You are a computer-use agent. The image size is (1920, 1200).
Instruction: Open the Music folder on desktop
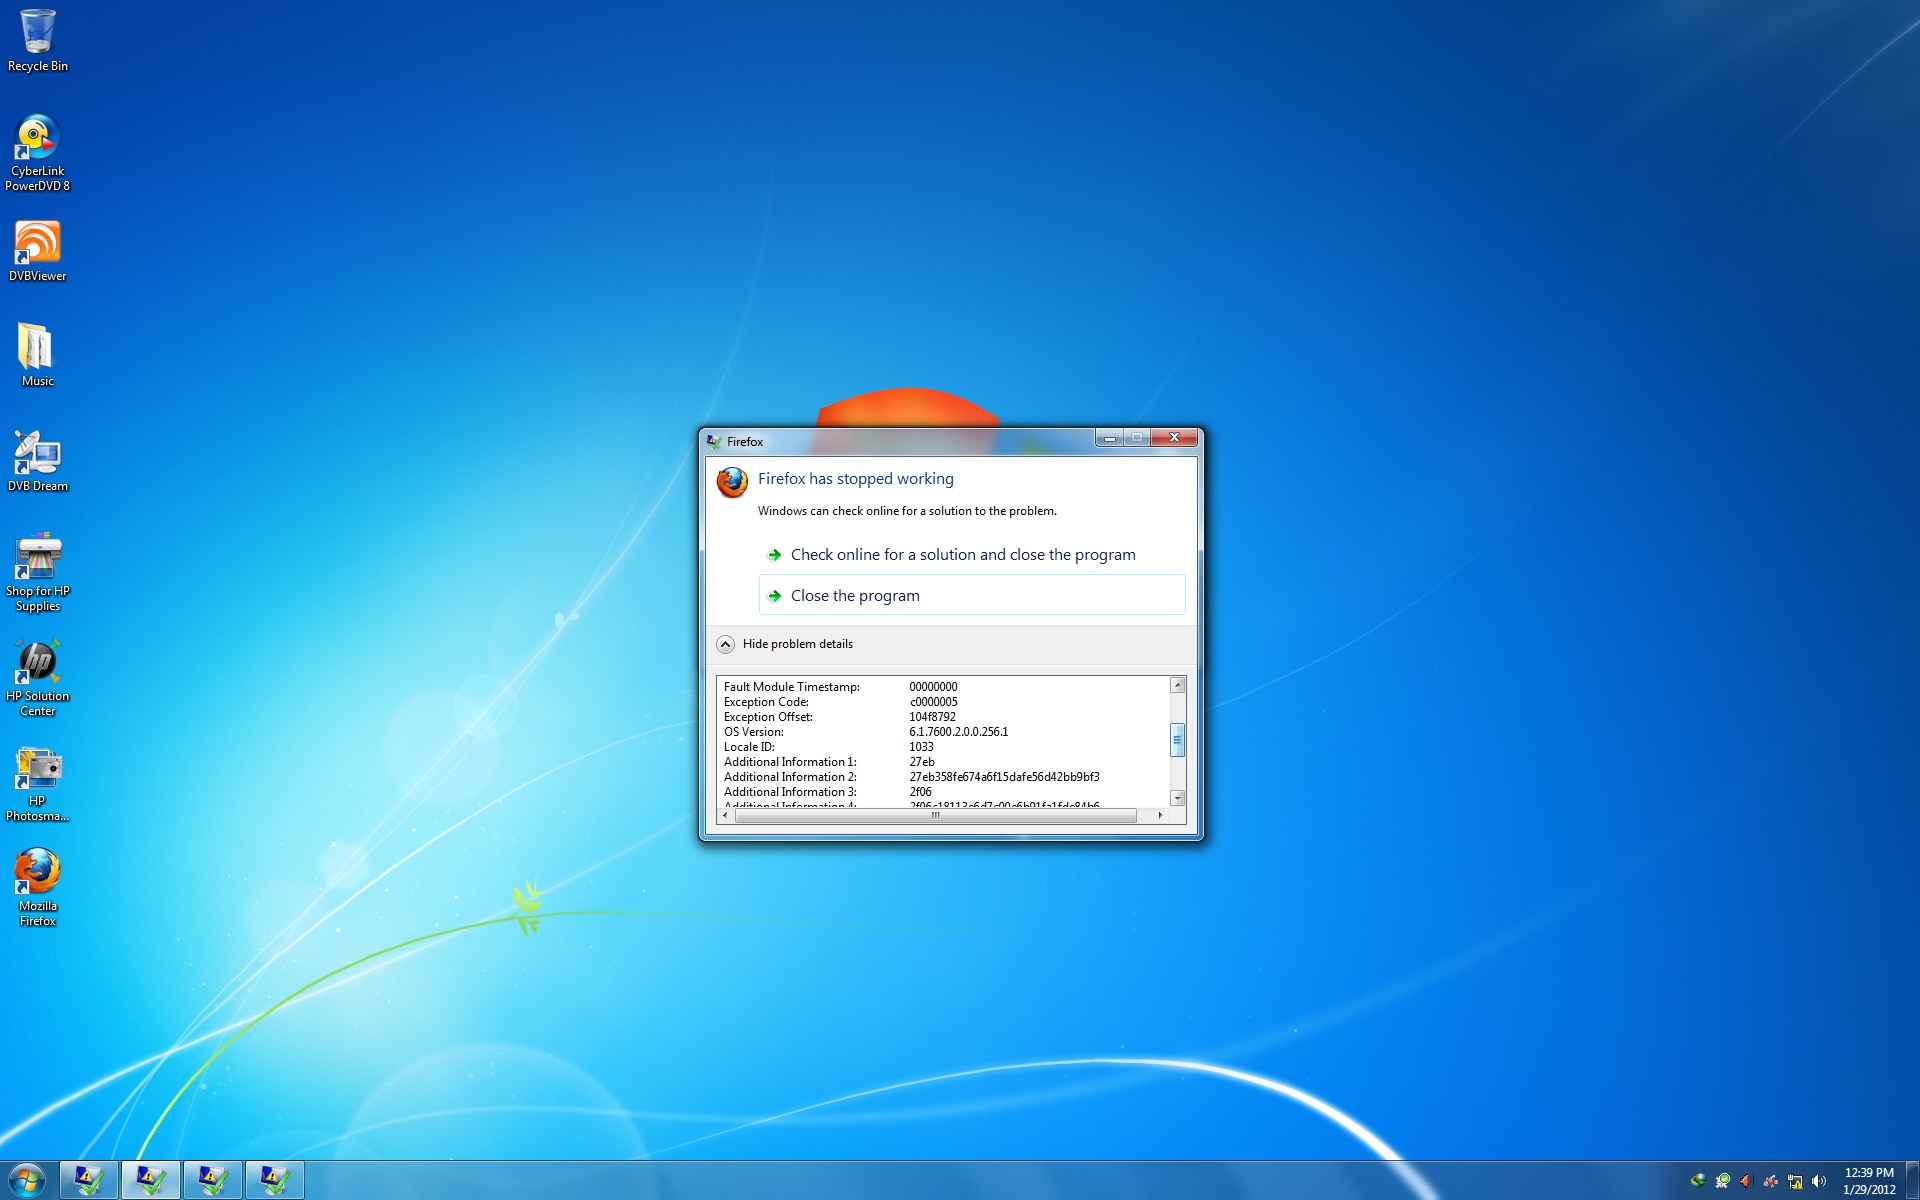tap(37, 356)
